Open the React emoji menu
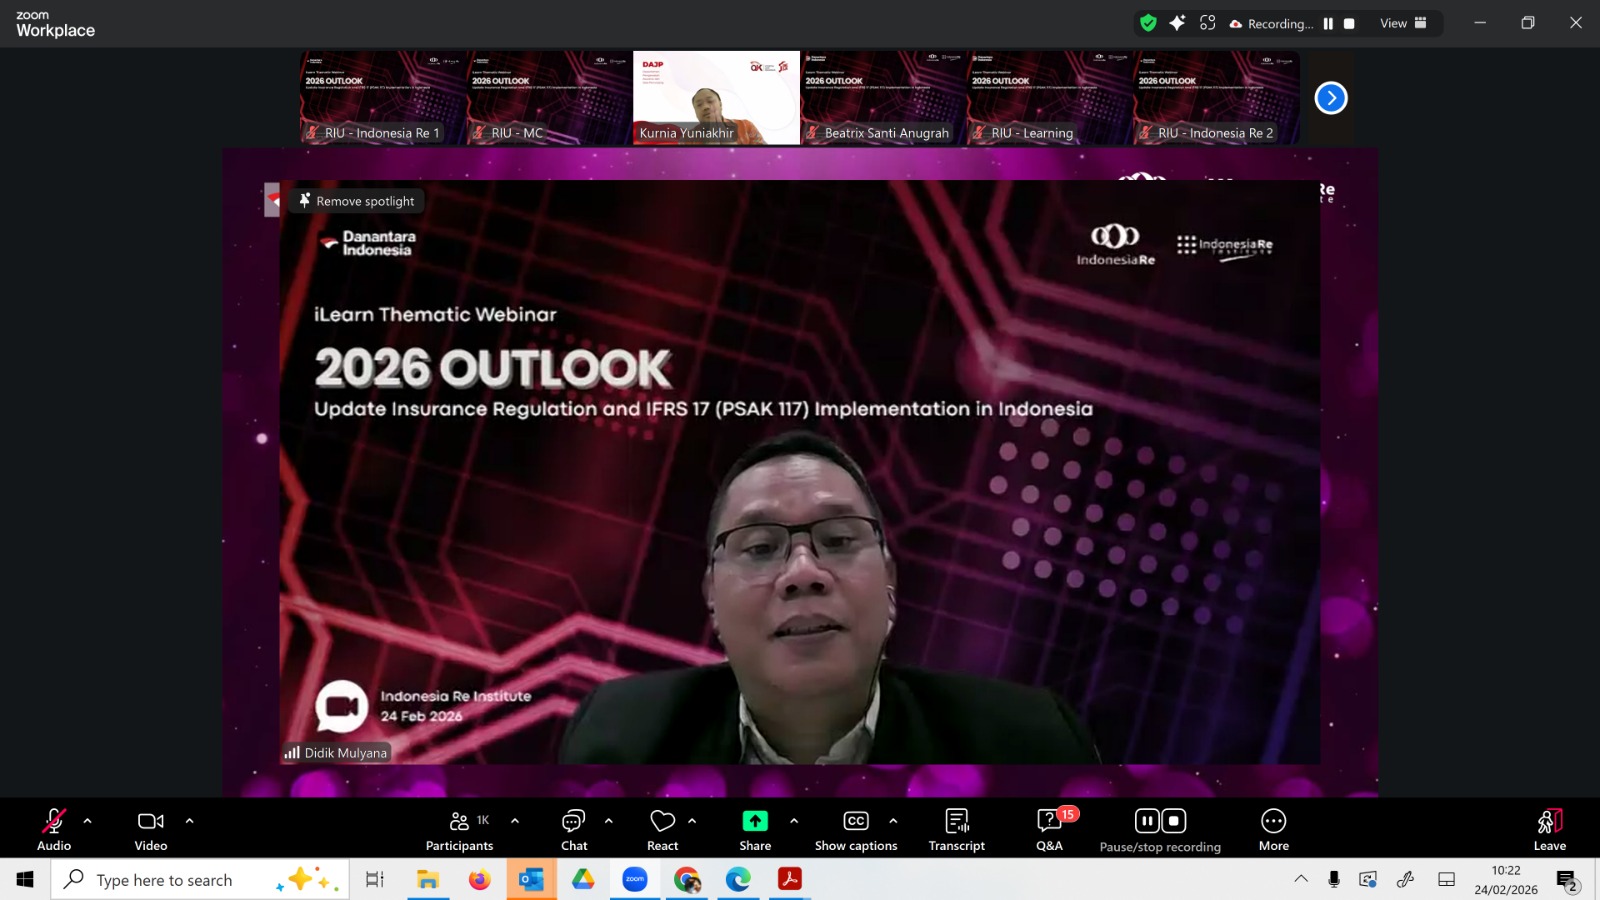Screen dimensions: 1600x900 point(662,829)
